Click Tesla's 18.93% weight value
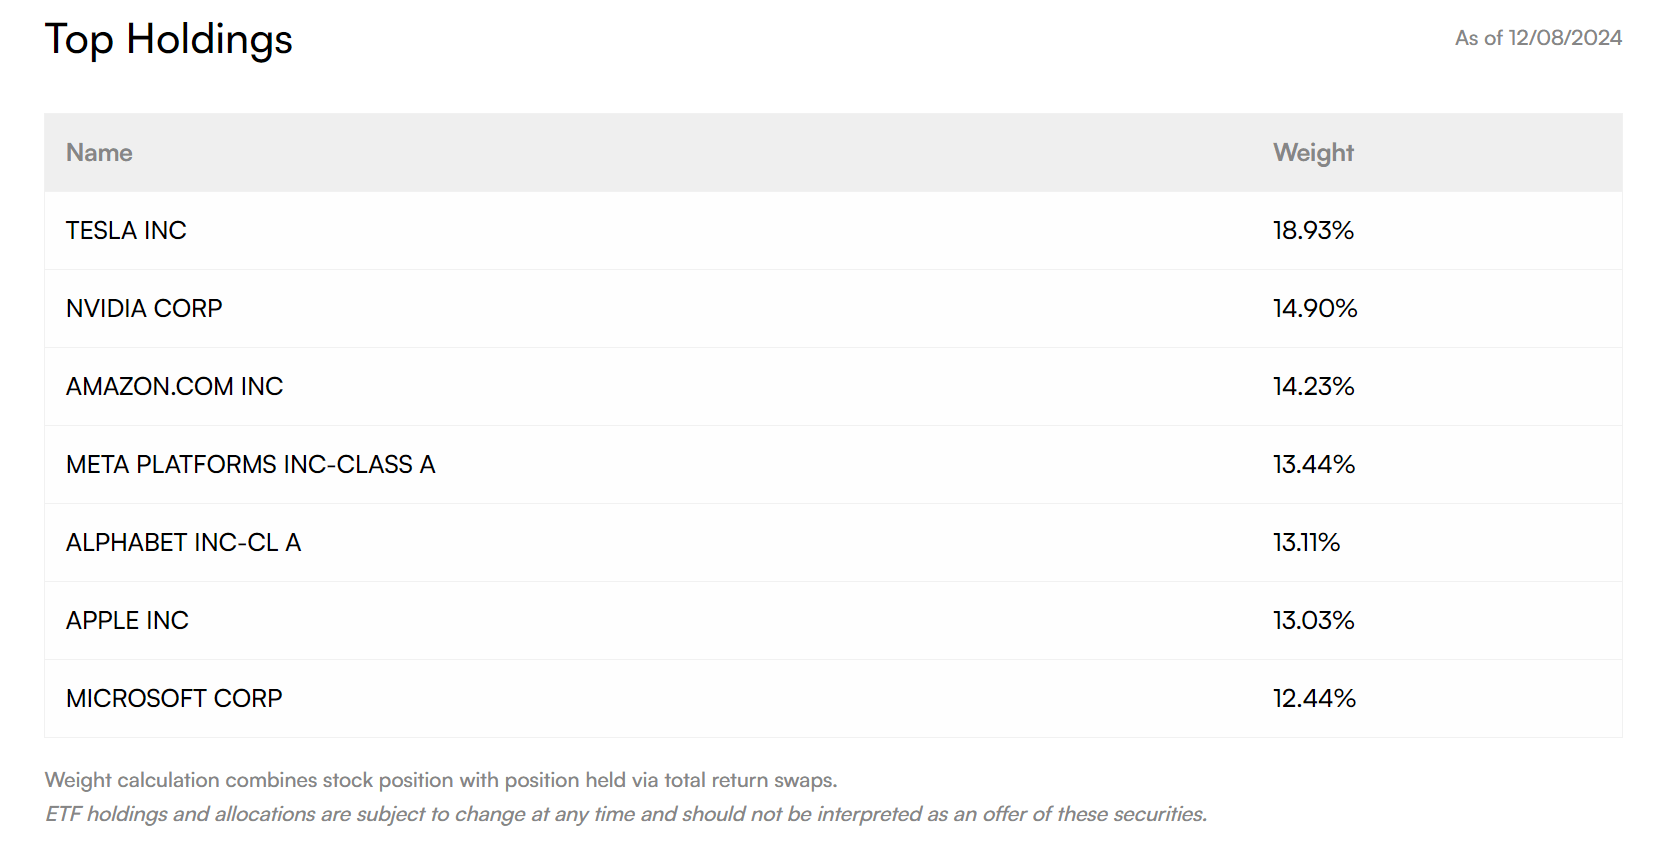This screenshot has height=845, width=1672. click(1312, 231)
